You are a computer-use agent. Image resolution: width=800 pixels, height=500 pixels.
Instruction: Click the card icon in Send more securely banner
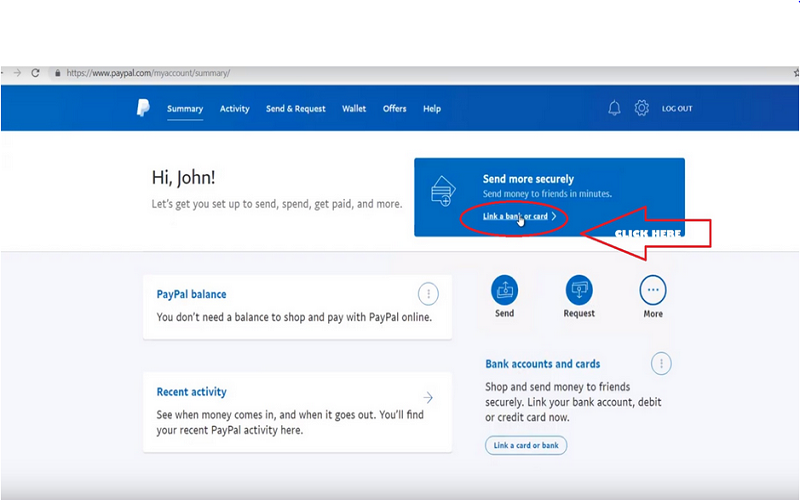pyautogui.click(x=443, y=191)
